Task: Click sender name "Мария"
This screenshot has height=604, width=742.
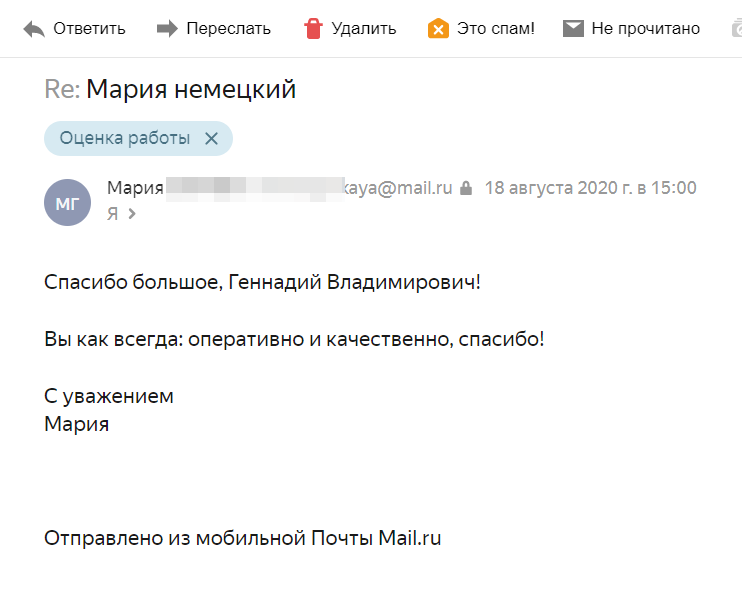Action: pyautogui.click(x=135, y=188)
